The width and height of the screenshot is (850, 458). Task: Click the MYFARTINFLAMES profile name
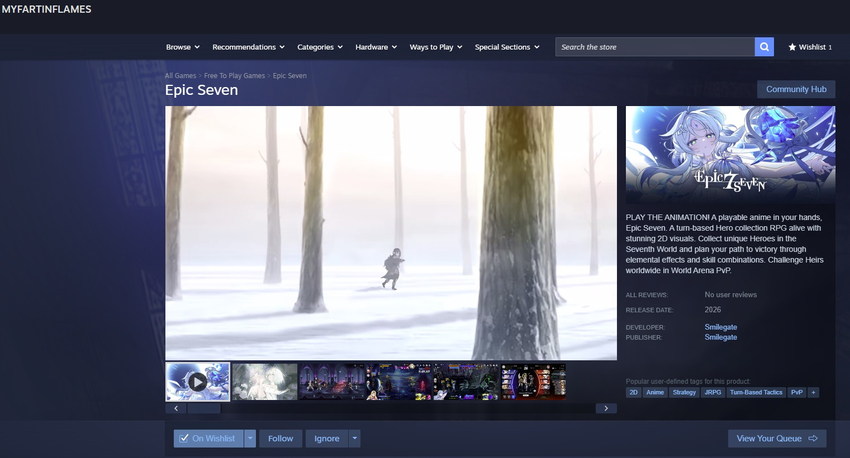[47, 9]
